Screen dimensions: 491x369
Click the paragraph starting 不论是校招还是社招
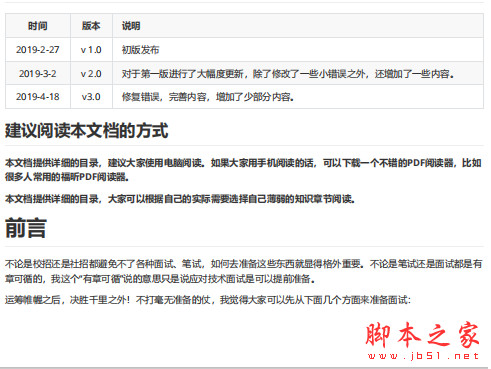244,271
